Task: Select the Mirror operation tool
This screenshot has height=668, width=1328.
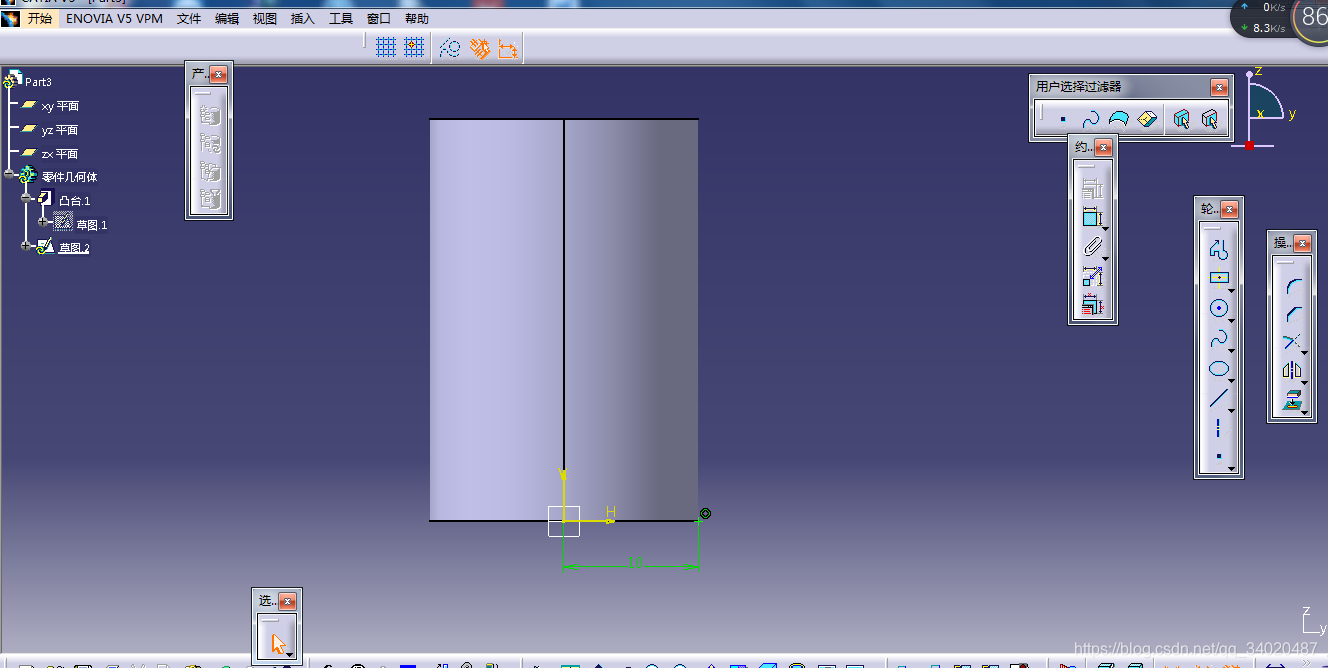Action: point(1292,370)
